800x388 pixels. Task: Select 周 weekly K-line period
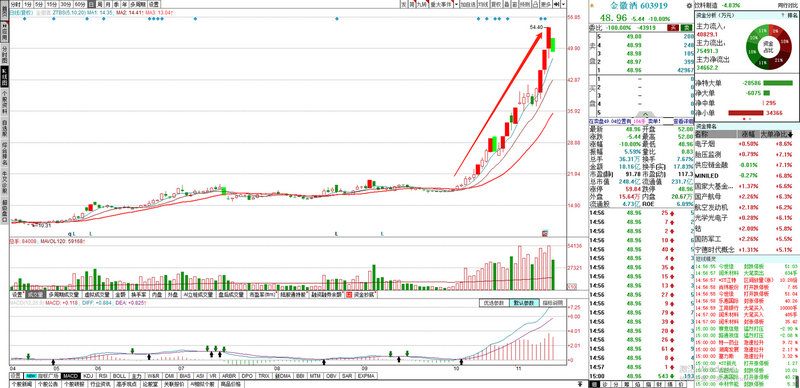click(100, 4)
